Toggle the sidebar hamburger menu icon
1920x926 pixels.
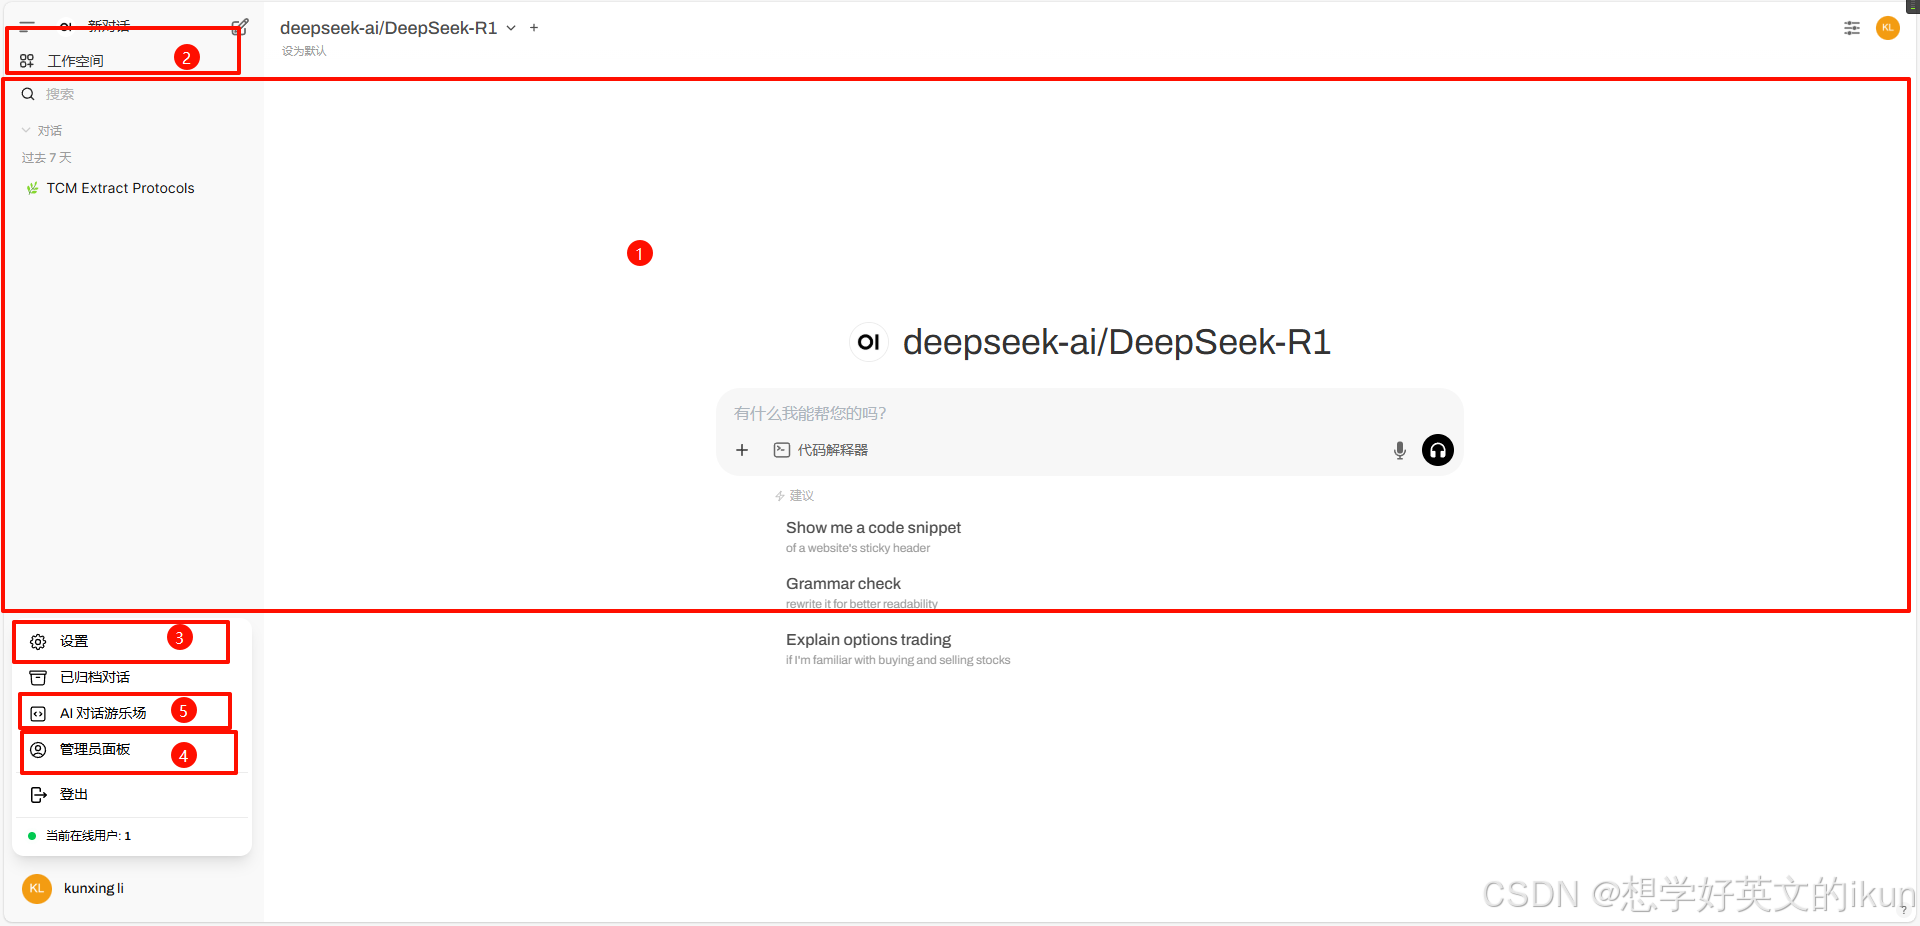[x=27, y=26]
